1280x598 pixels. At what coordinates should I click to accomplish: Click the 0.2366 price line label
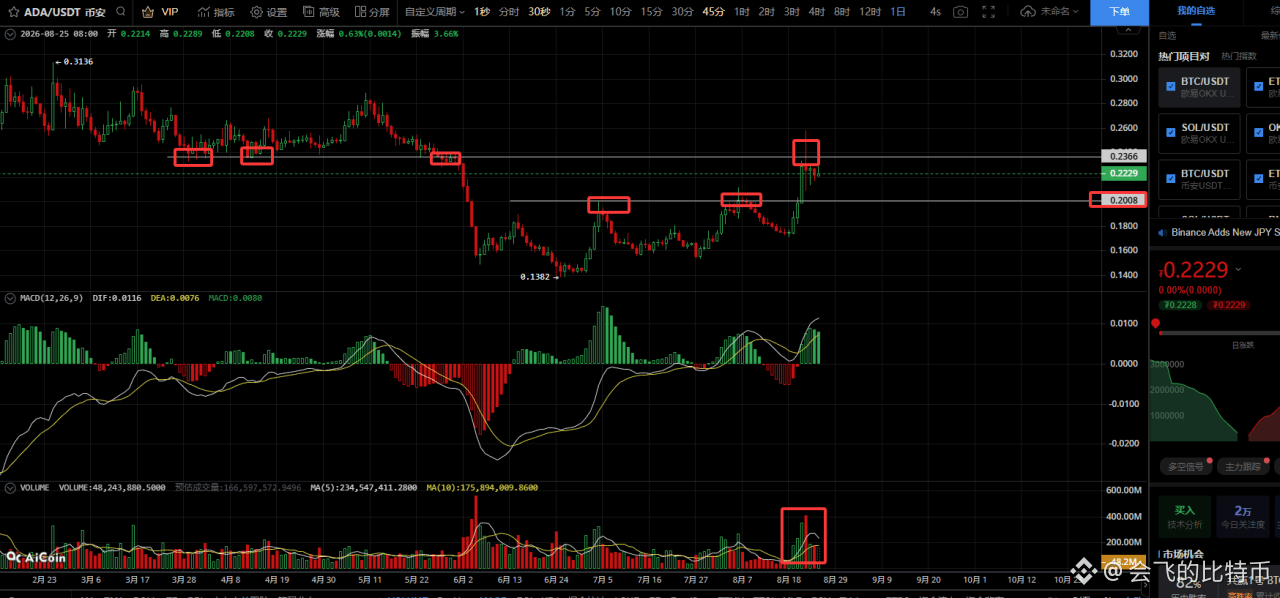pos(1123,156)
